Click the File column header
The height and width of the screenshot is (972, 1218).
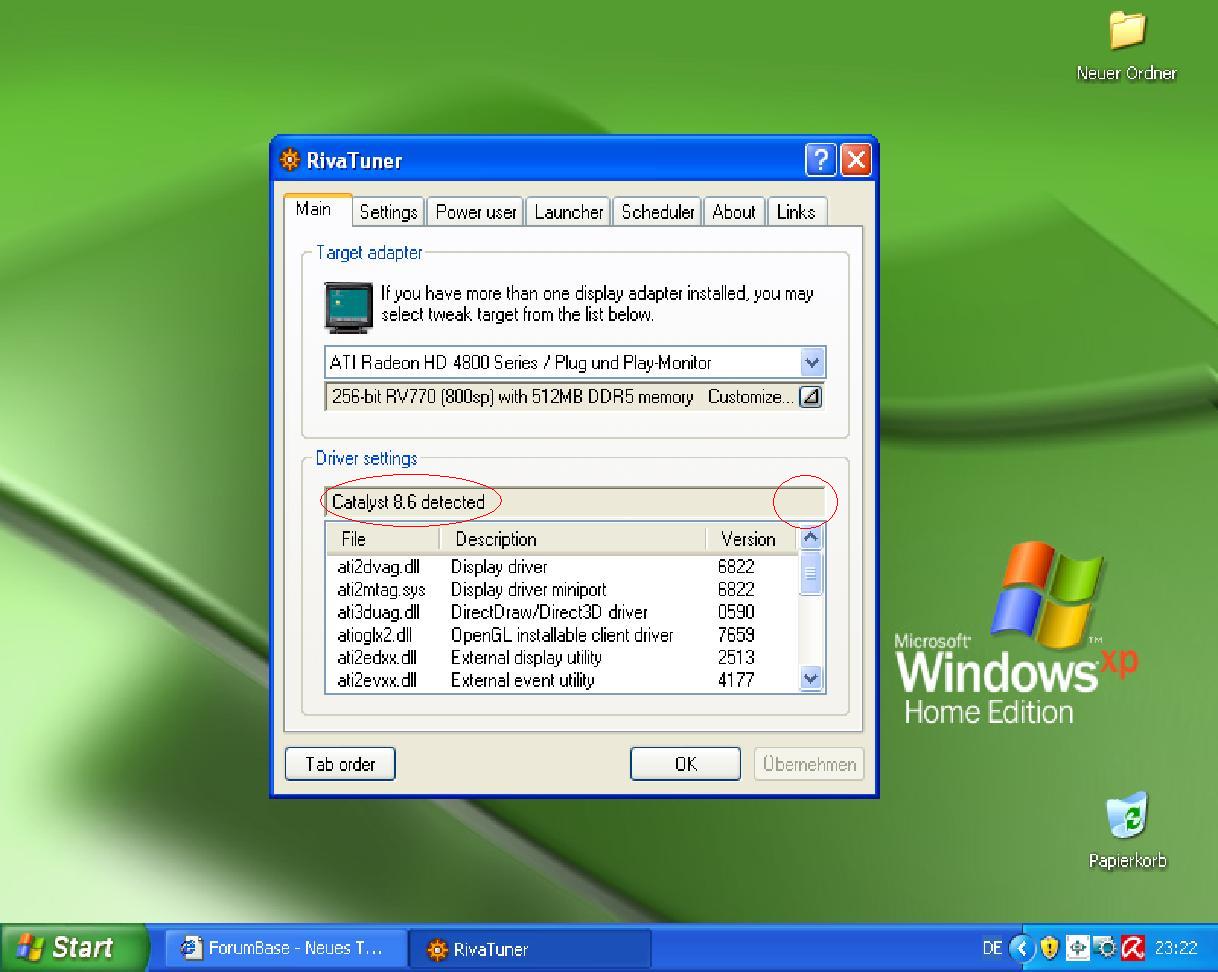tap(382, 539)
